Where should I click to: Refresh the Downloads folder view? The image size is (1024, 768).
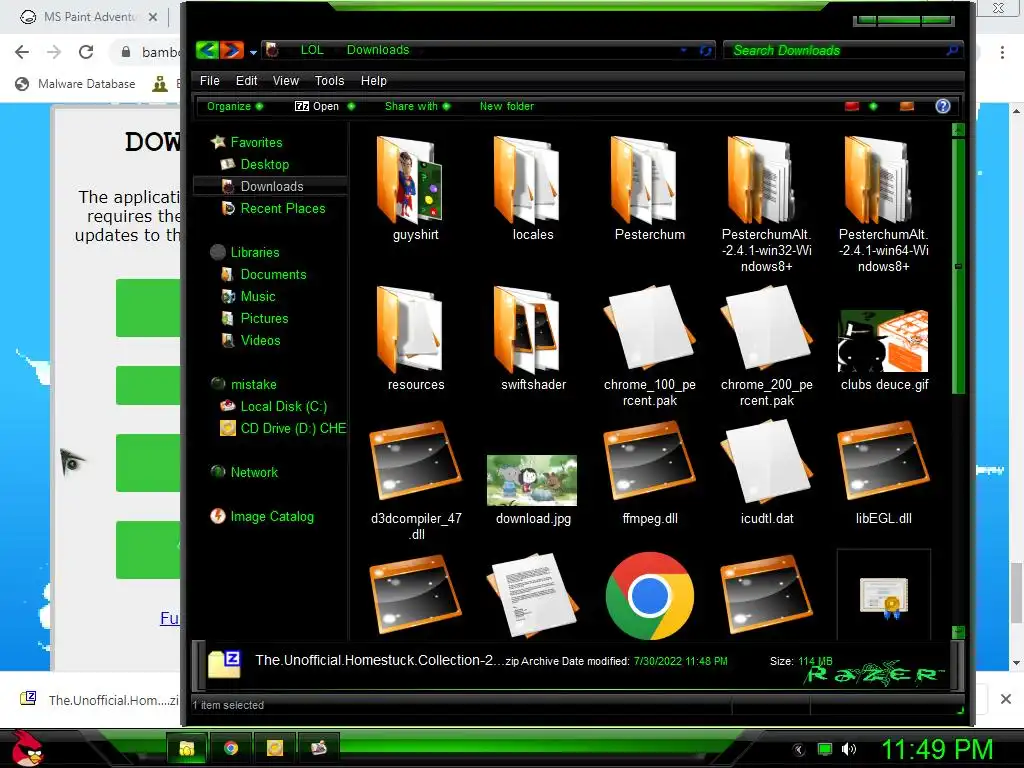pyautogui.click(x=705, y=50)
